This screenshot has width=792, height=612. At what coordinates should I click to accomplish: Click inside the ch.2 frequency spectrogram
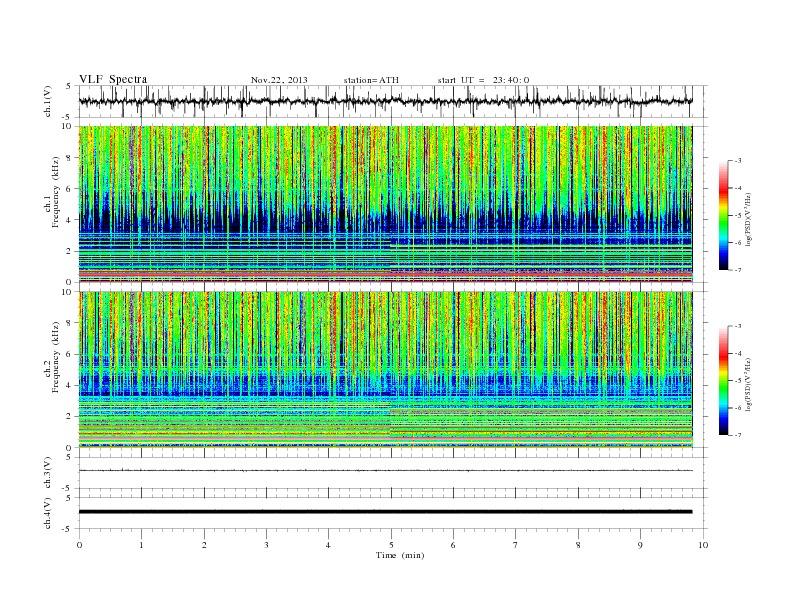point(385,370)
